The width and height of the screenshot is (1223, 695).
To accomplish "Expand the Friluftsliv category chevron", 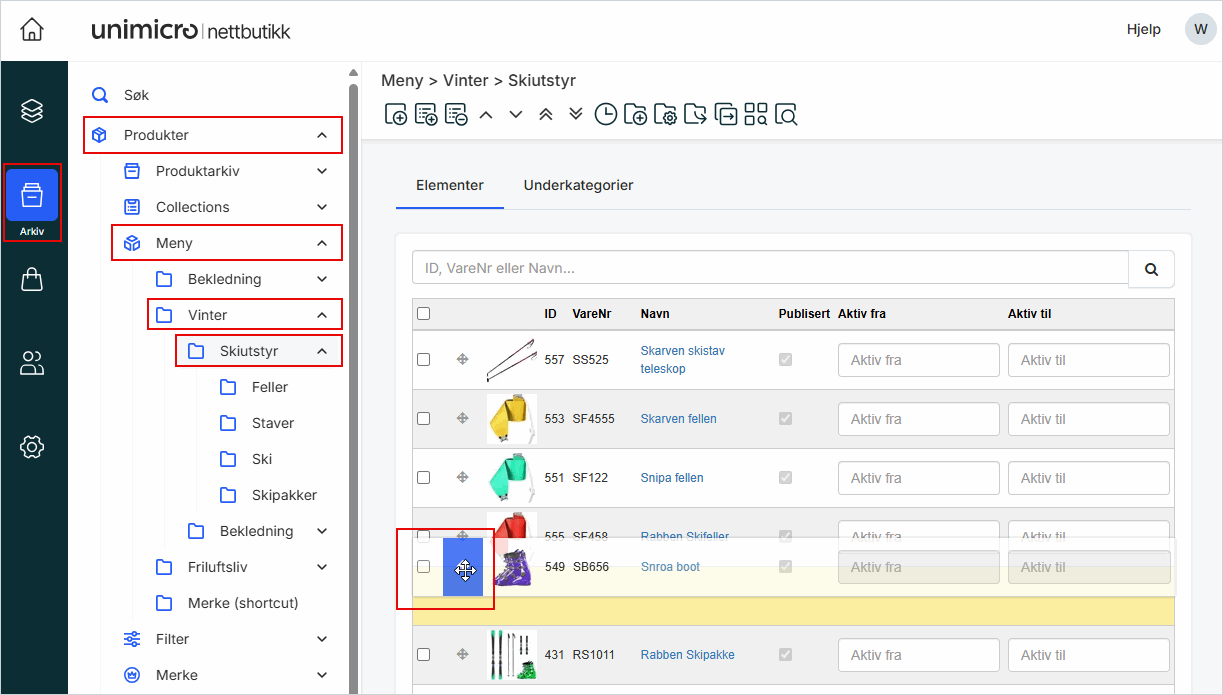I will (x=322, y=567).
